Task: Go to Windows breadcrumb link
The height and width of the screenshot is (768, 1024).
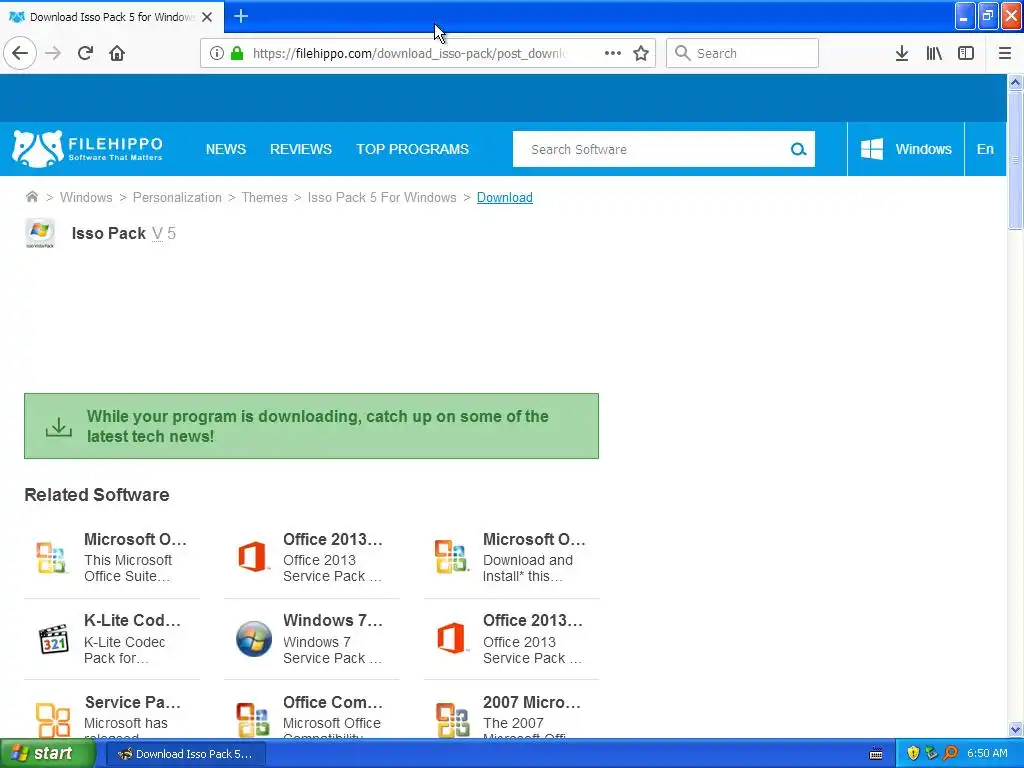Action: (x=86, y=197)
